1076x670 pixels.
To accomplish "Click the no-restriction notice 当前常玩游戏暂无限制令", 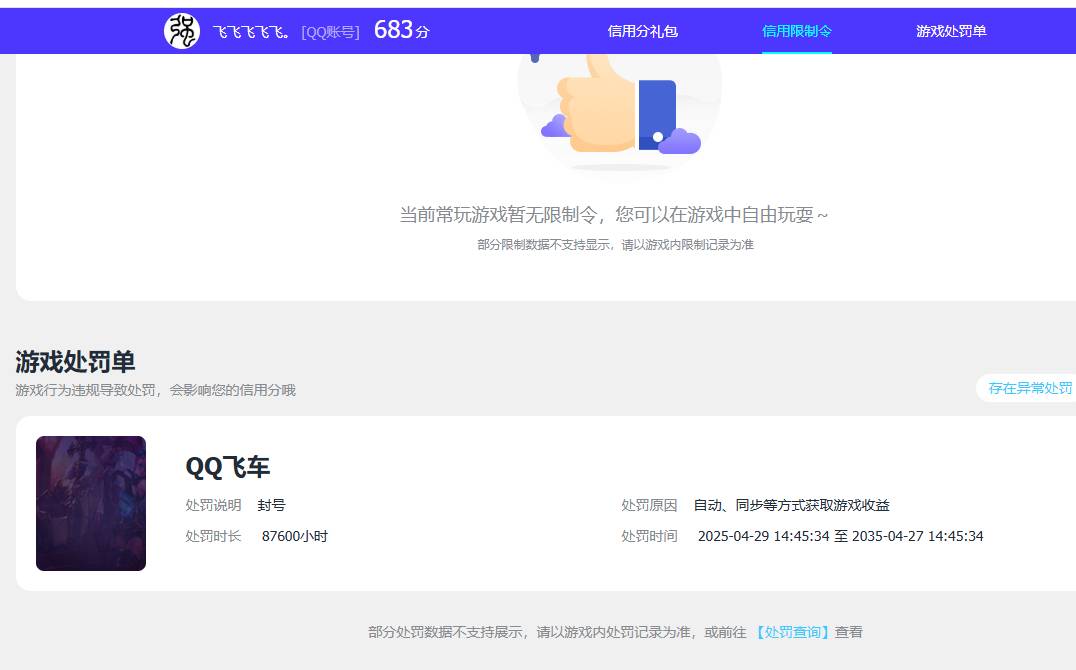I will 613,214.
